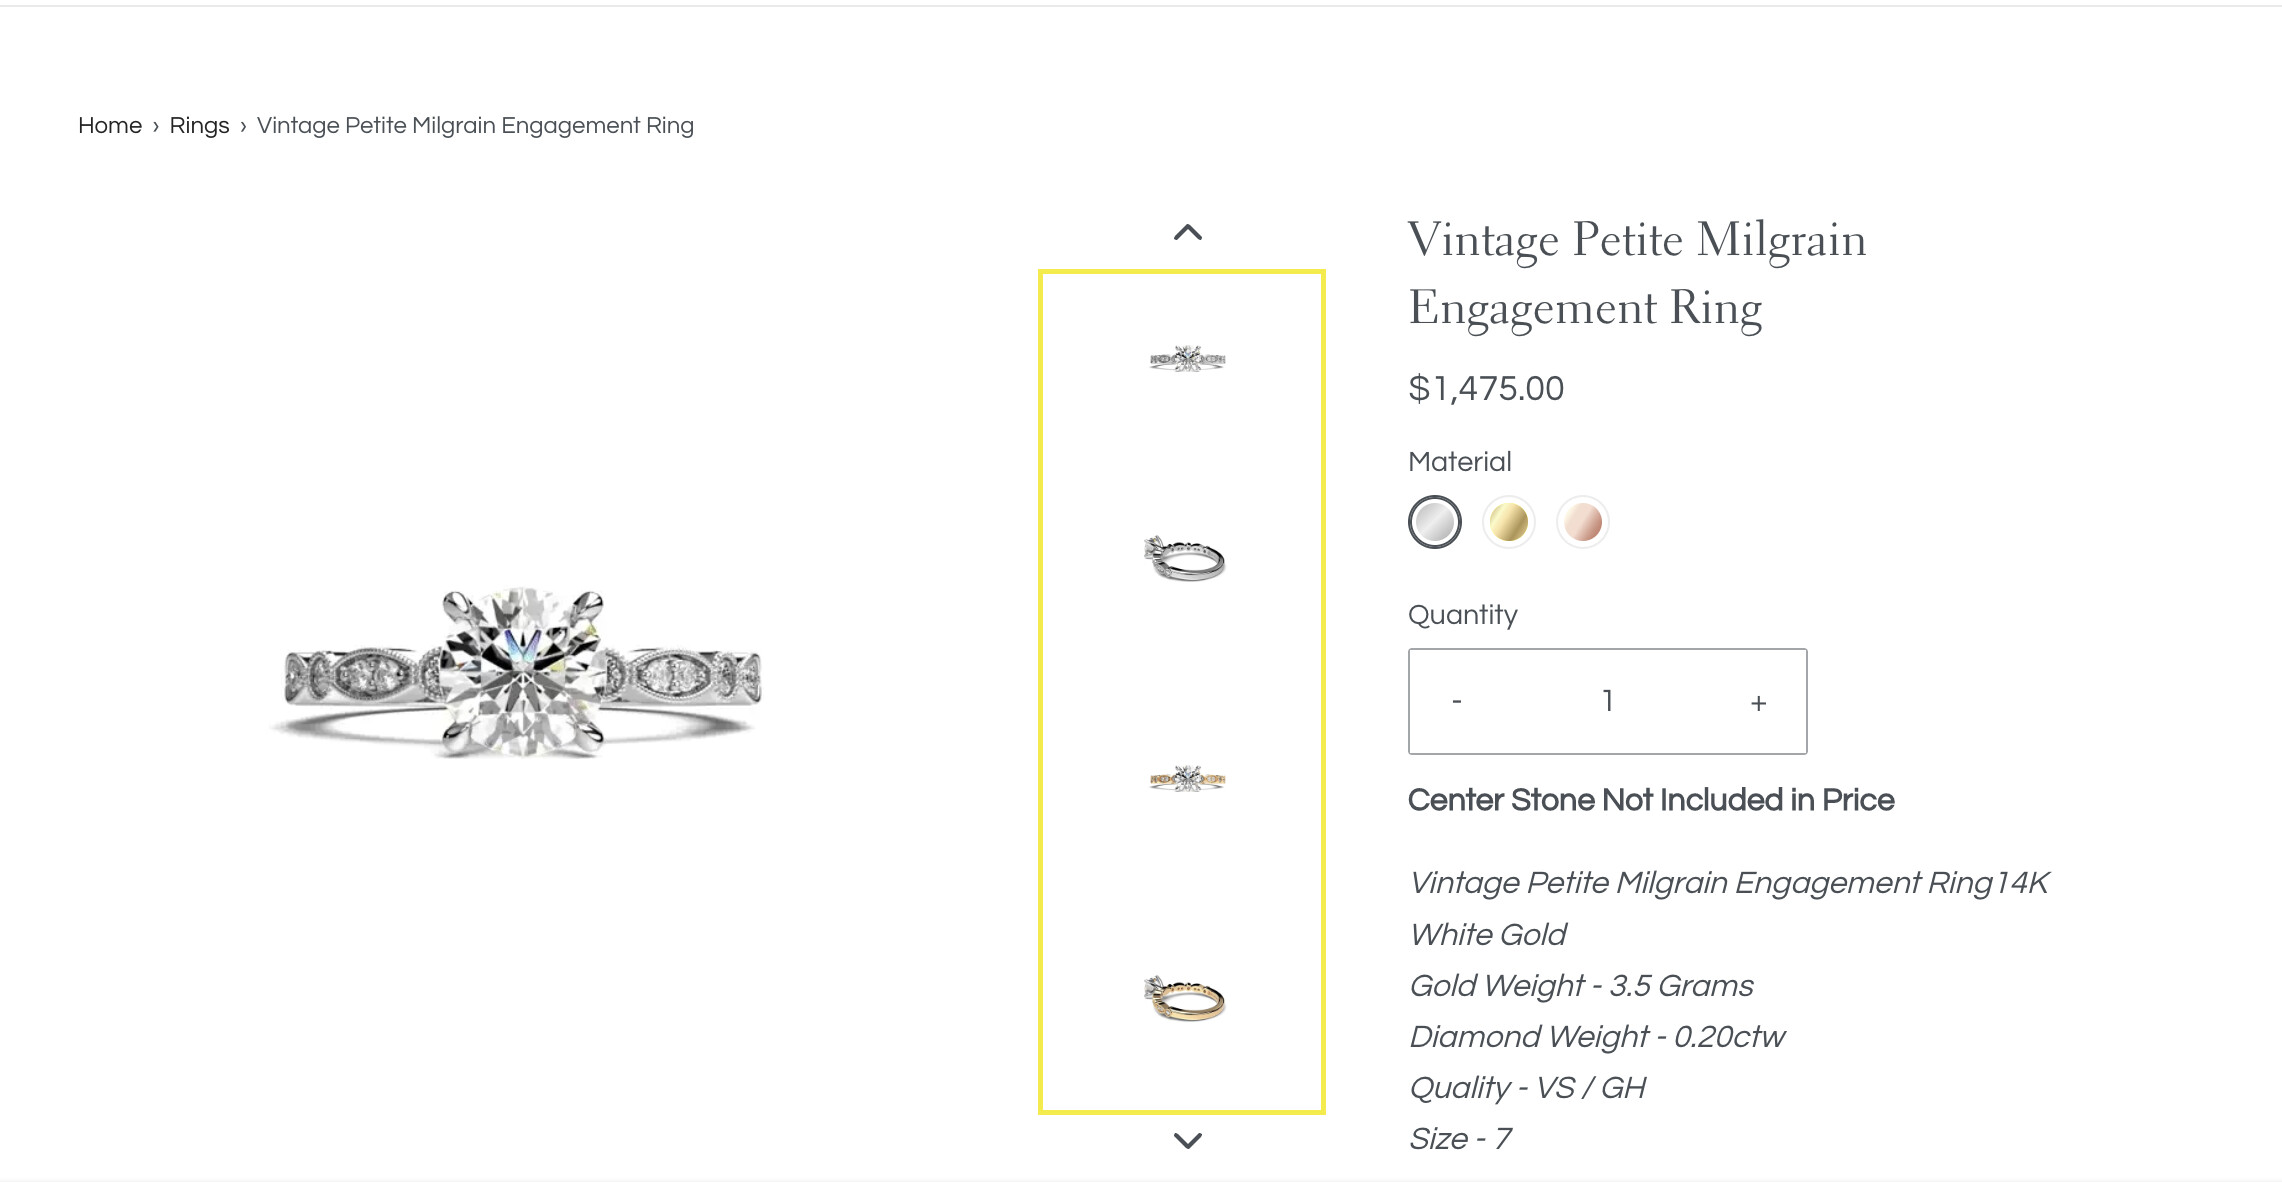Screen dimensions: 2282x1182
Task: Select the yellow gold front-view thumbnail
Action: (x=1187, y=779)
